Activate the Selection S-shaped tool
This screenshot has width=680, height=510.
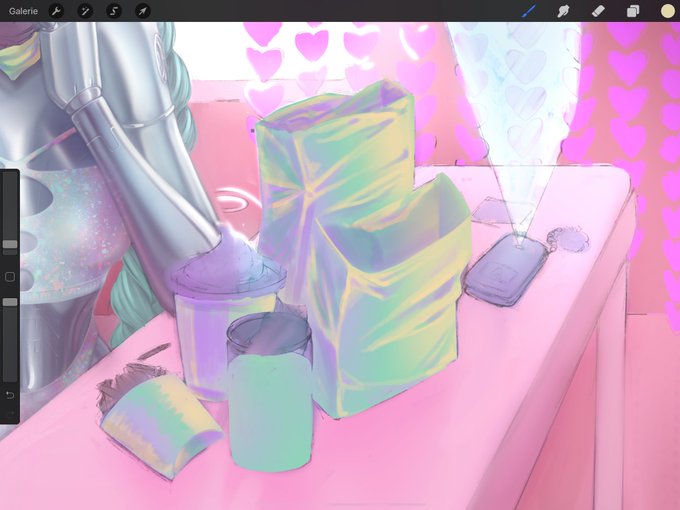point(114,11)
